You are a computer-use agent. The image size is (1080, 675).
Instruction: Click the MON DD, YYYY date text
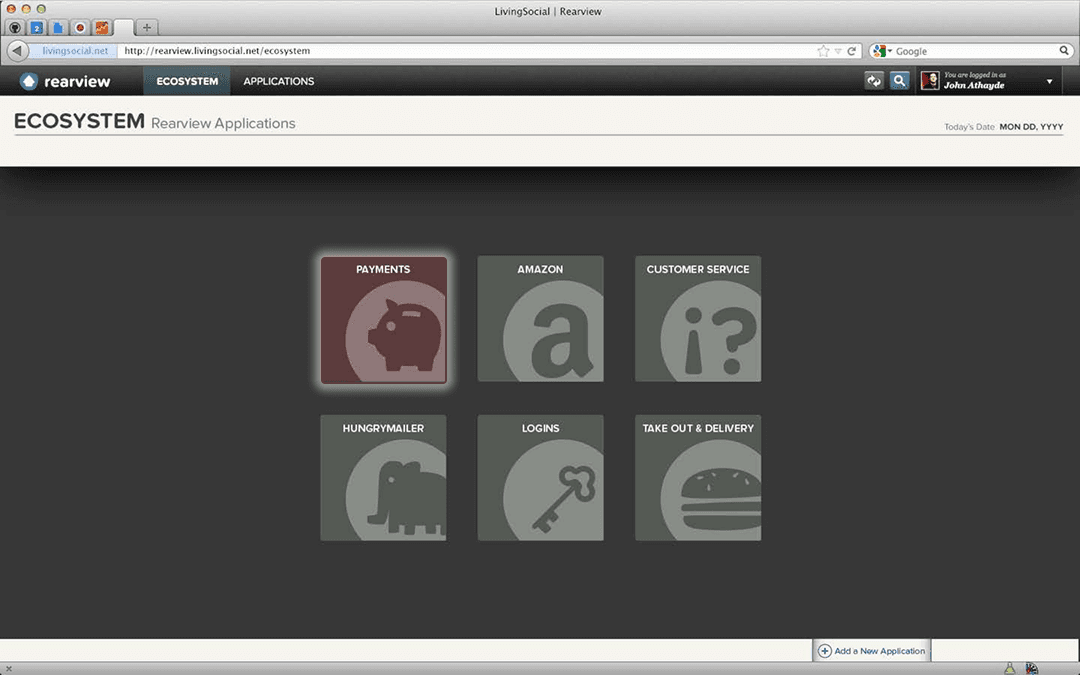[x=1031, y=127]
